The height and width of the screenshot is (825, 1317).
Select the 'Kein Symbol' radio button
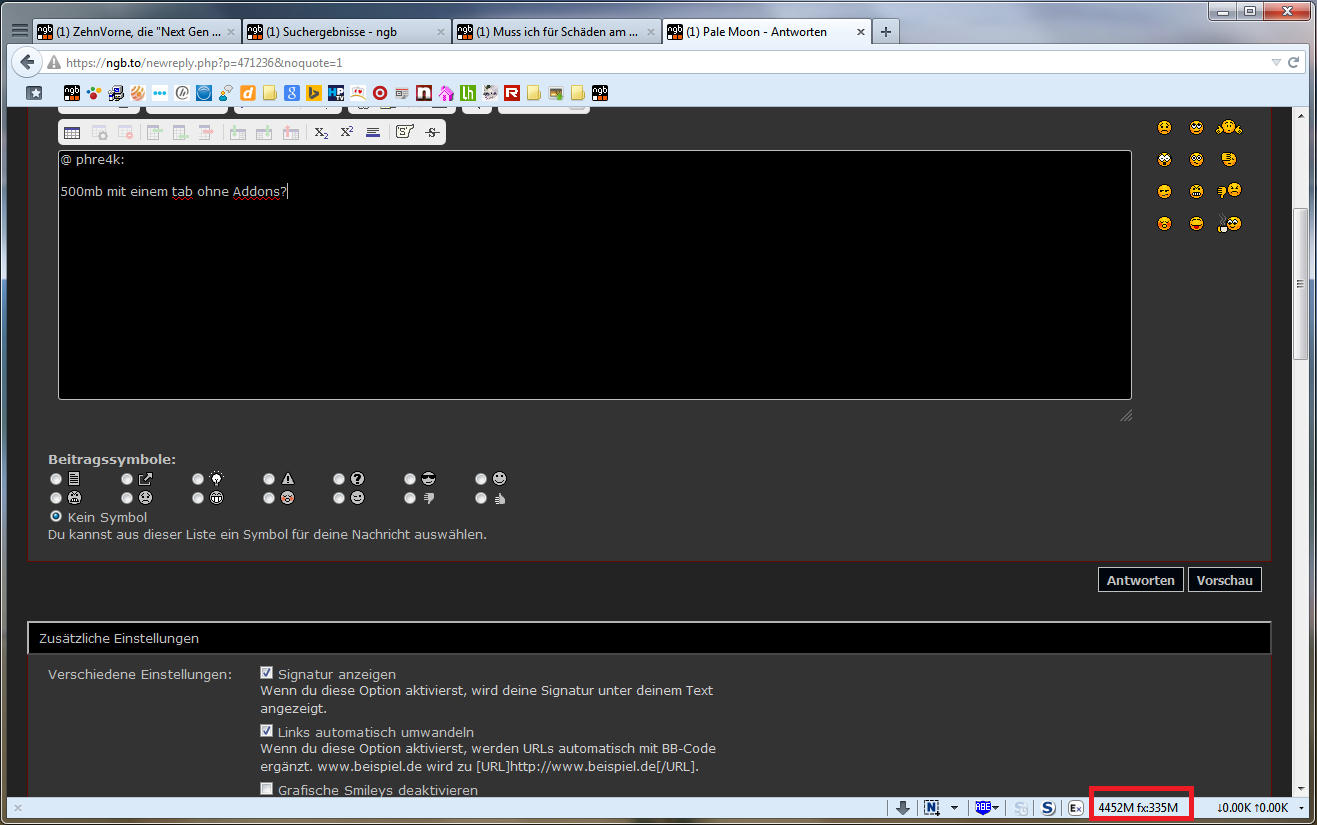pos(56,517)
